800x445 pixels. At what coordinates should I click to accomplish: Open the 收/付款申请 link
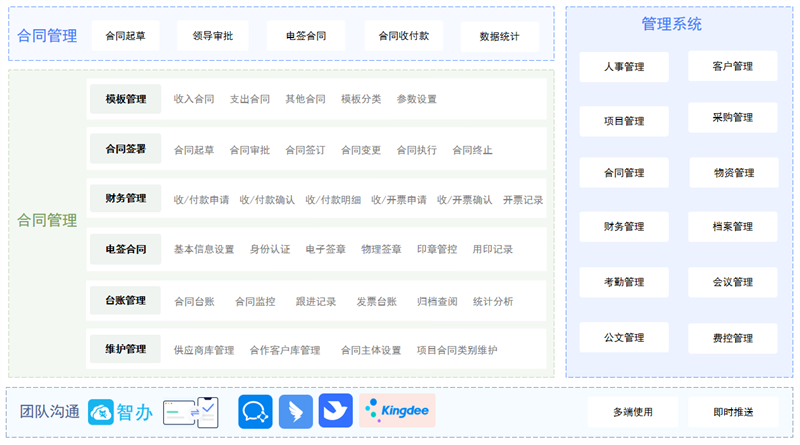tap(201, 200)
